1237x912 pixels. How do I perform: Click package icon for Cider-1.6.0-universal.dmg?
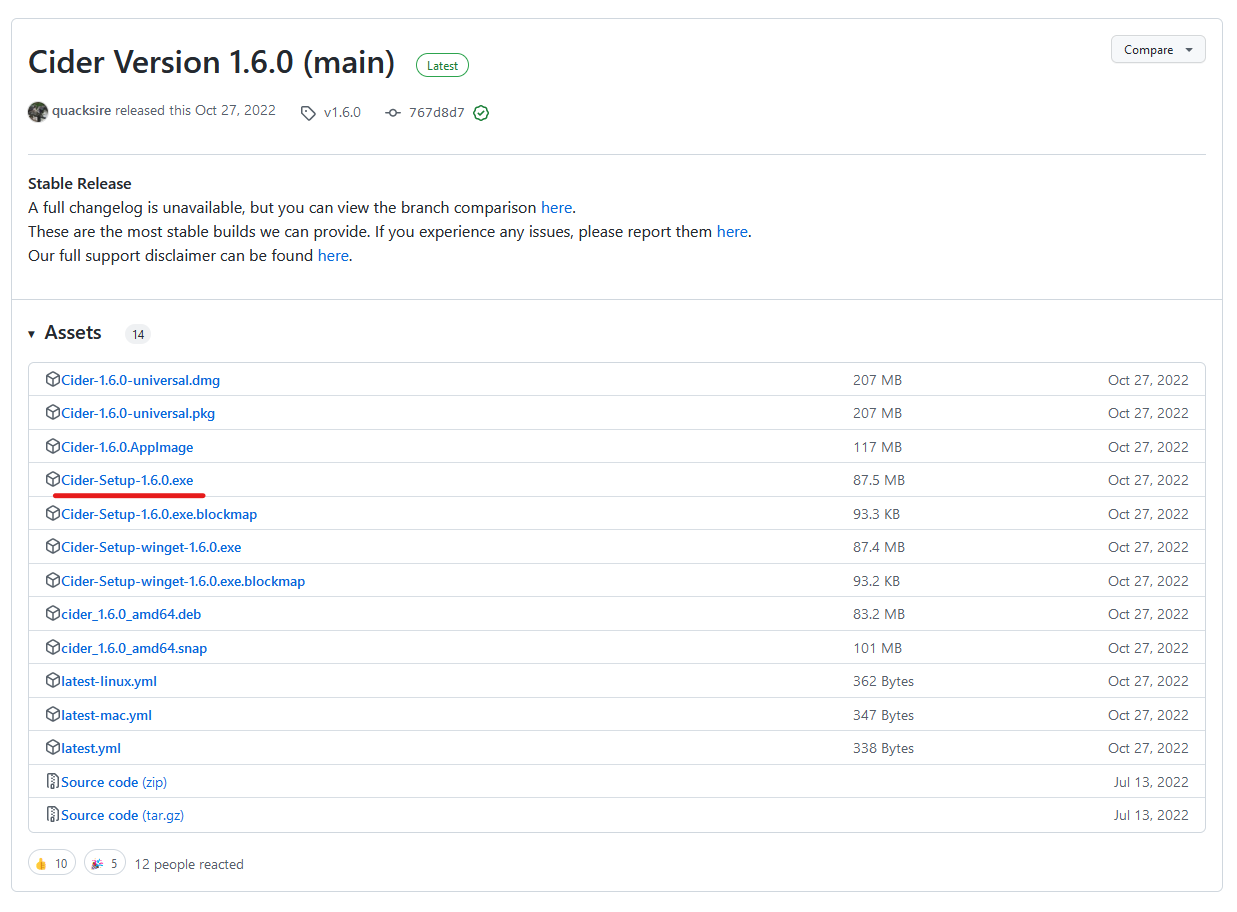click(x=53, y=380)
